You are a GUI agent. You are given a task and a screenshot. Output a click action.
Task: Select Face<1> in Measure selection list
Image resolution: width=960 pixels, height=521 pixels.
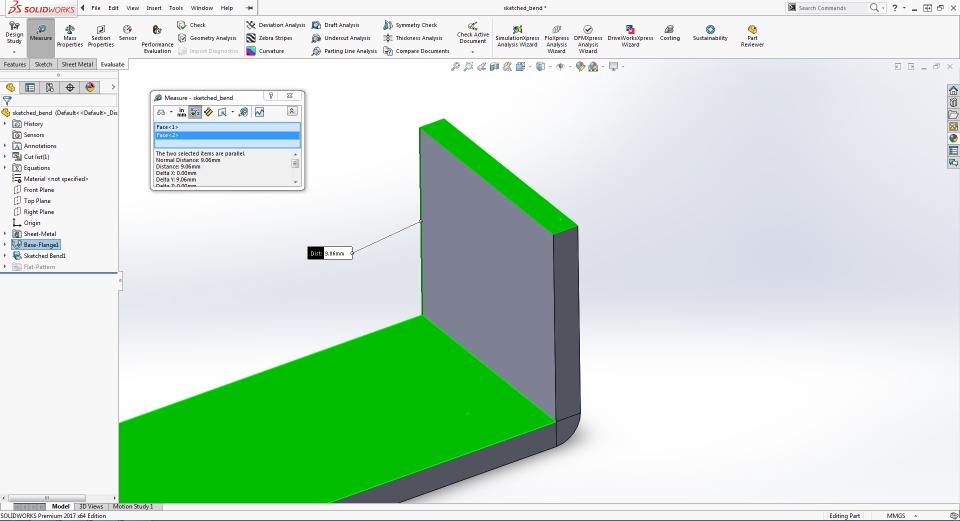coord(227,127)
